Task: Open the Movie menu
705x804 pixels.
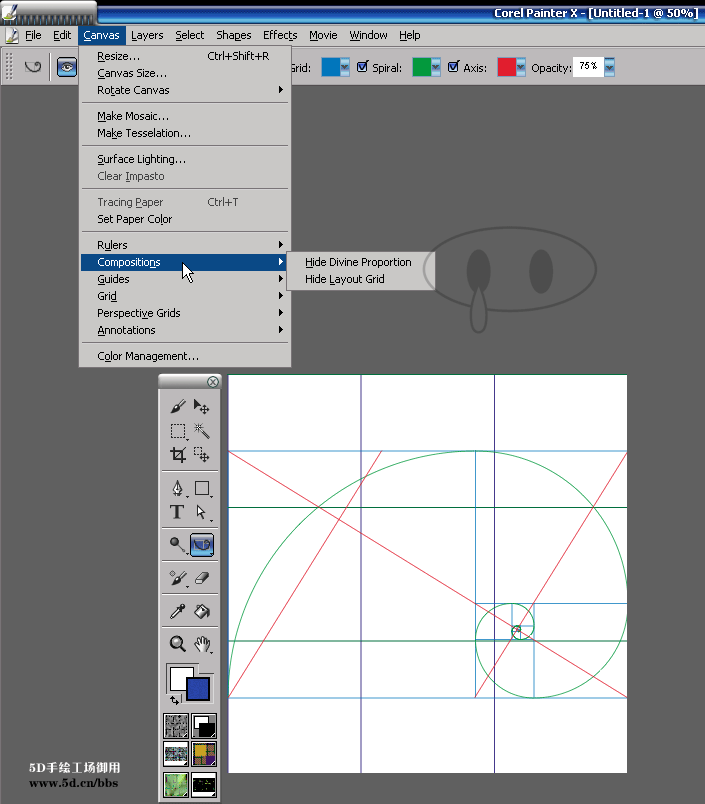Action: pyautogui.click(x=323, y=35)
